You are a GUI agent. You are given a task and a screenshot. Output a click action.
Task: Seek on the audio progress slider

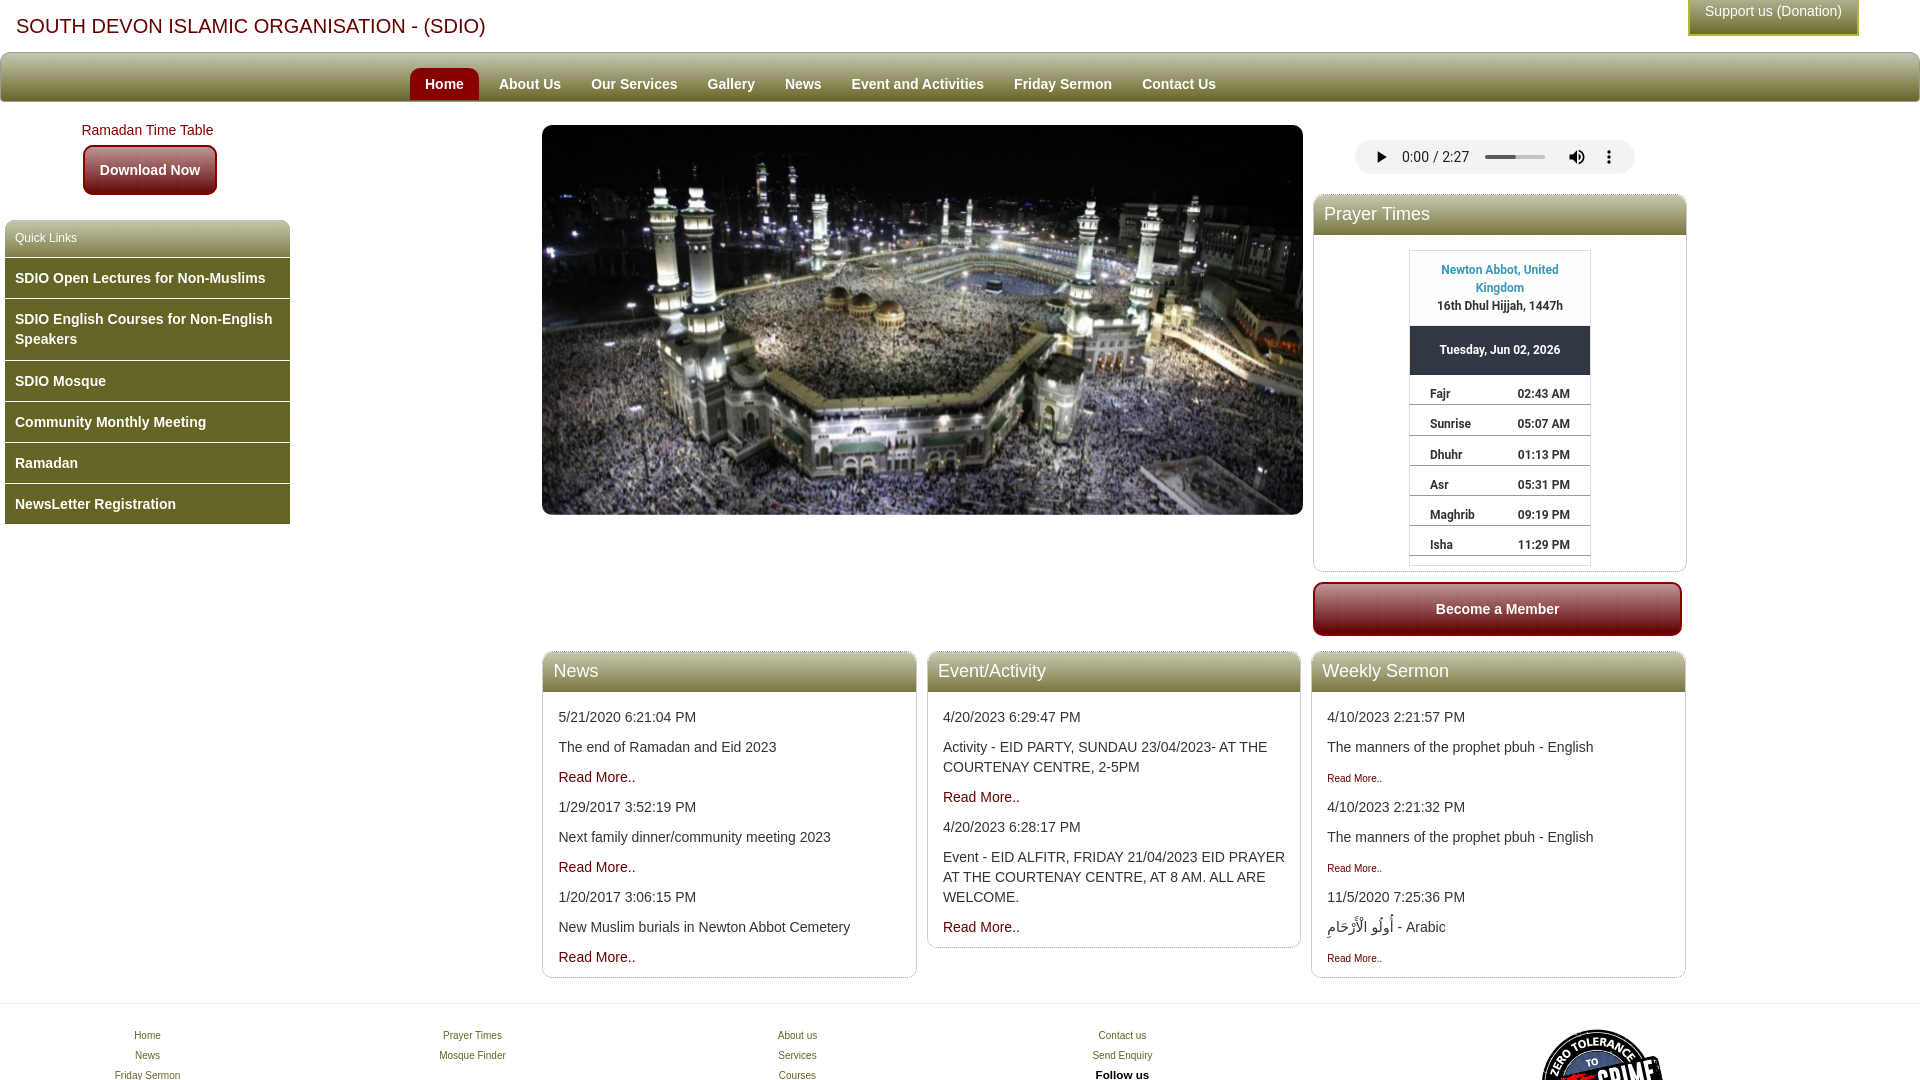pos(1515,157)
